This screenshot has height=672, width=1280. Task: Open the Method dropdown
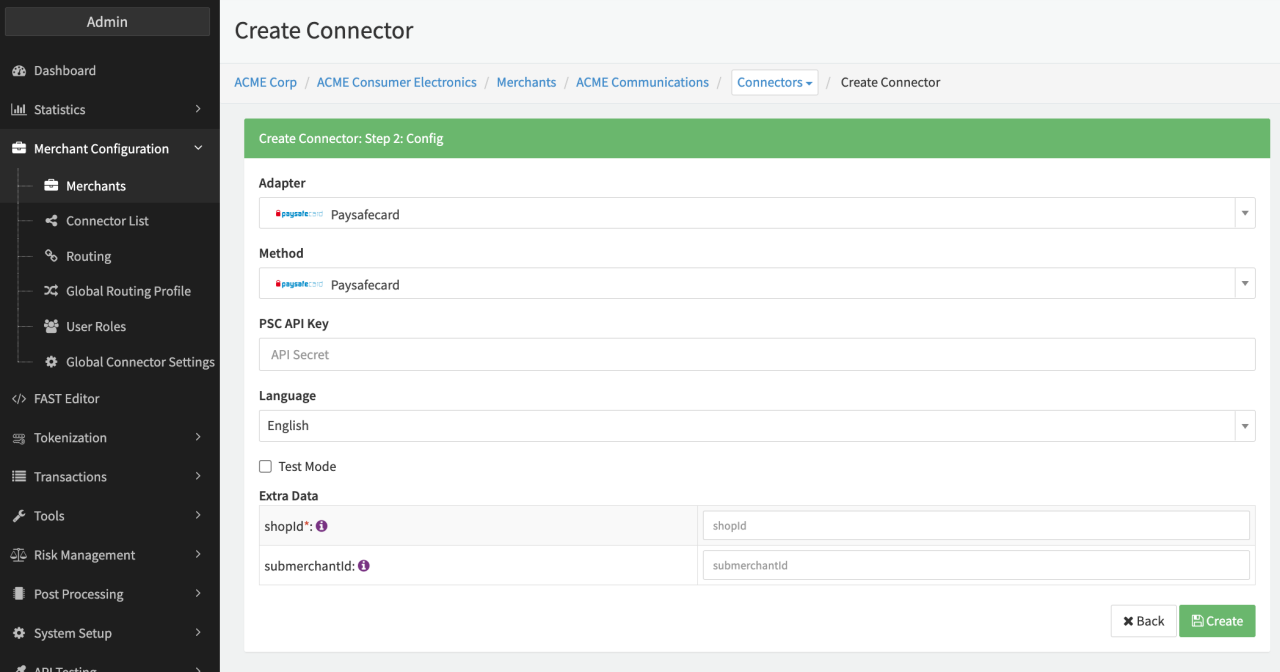coord(756,284)
